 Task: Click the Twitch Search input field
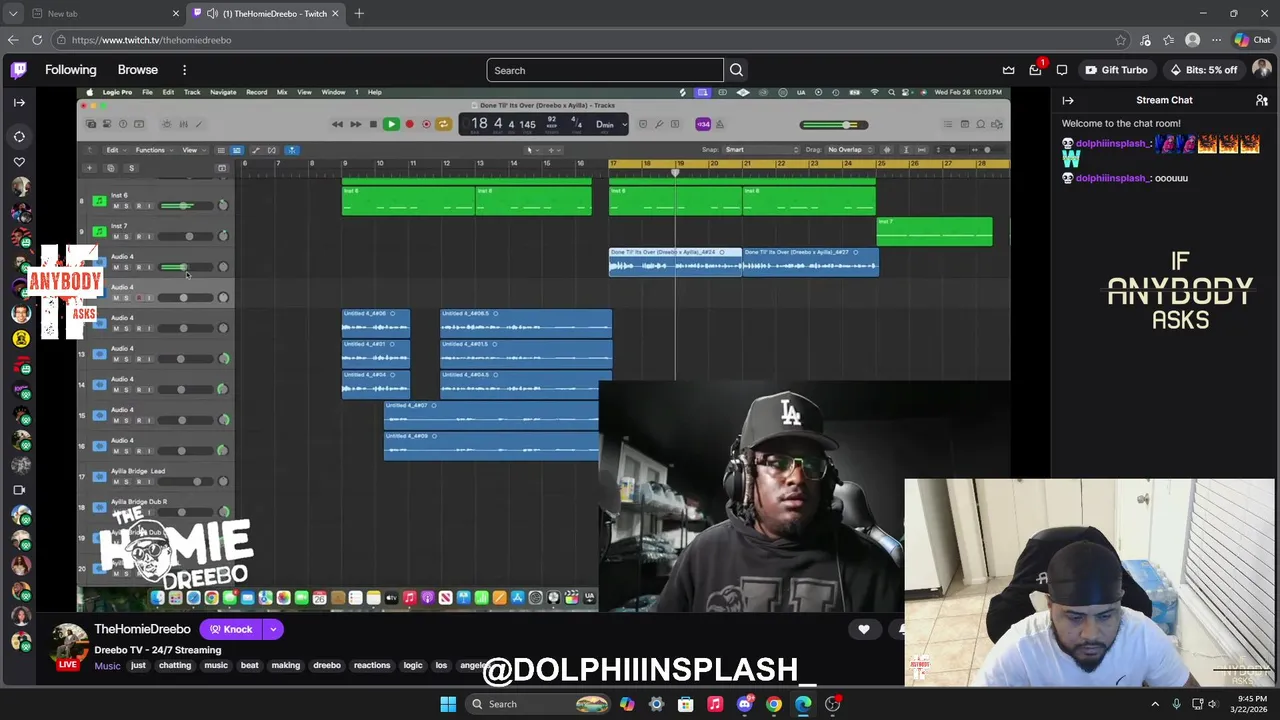[x=605, y=70]
